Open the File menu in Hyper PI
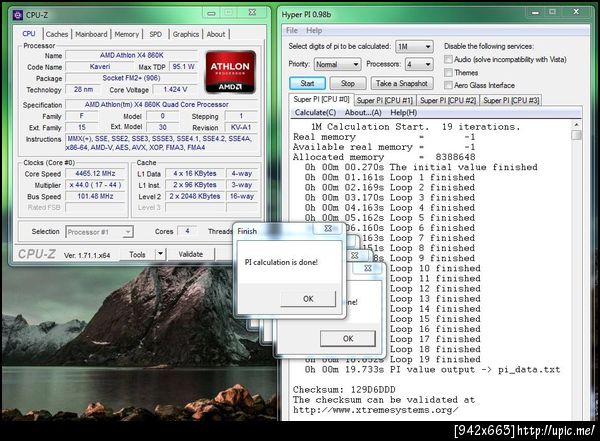 pos(292,31)
